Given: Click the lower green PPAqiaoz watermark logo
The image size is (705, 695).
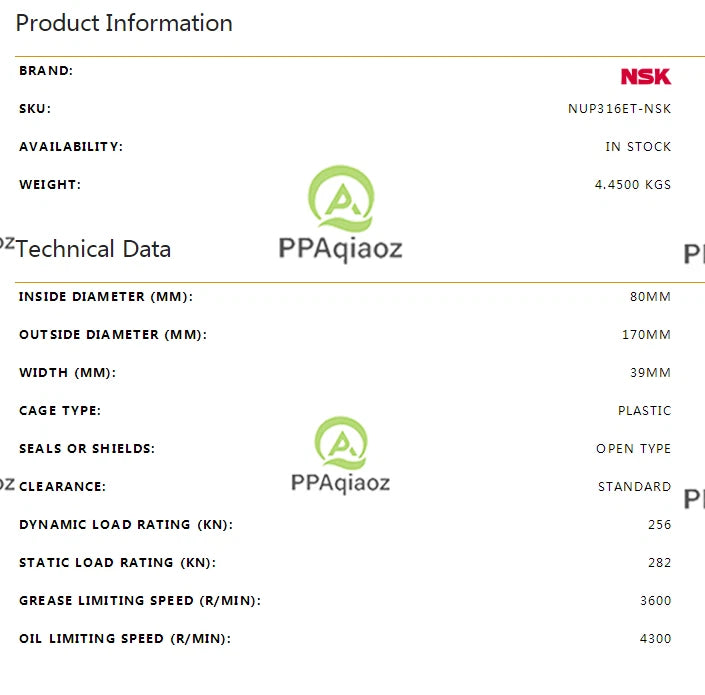Looking at the screenshot, I should (x=341, y=443).
